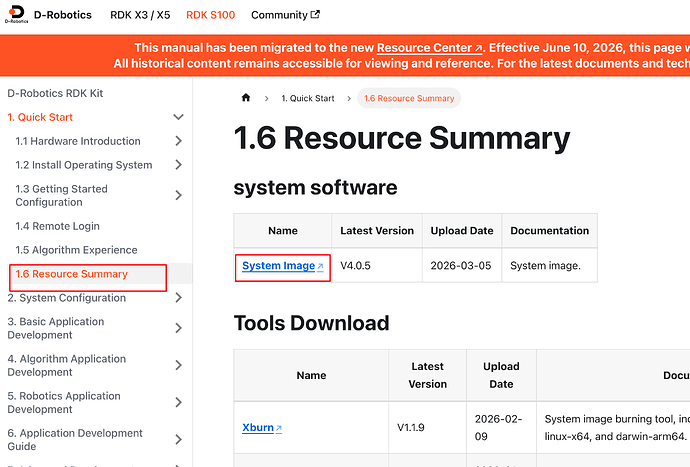Expand 4. Algorithm Application Development chevron
This screenshot has width=690, height=467.
coord(178,365)
